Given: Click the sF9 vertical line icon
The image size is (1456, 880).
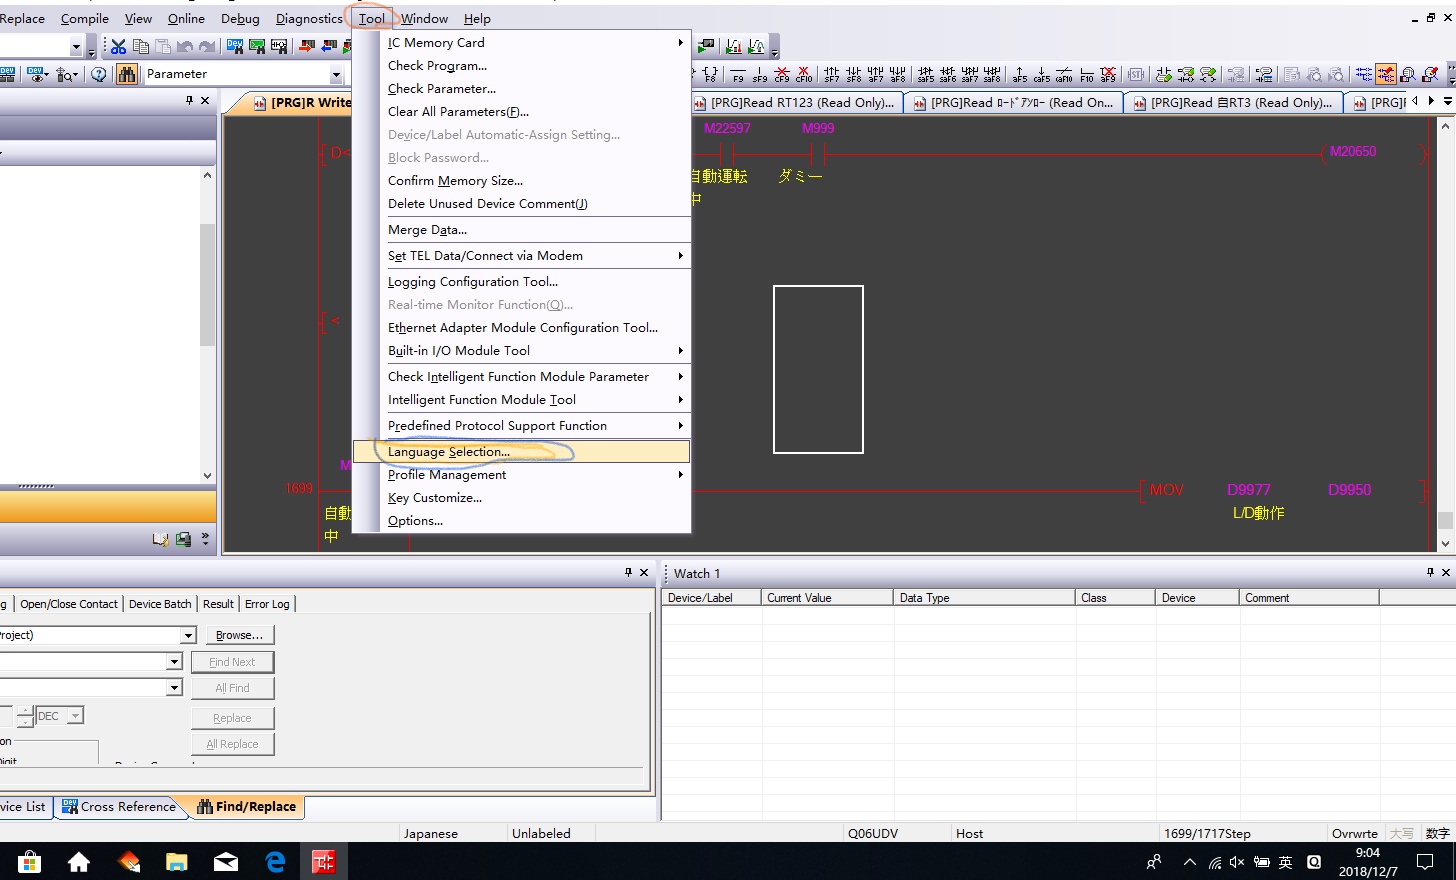Looking at the screenshot, I should [760, 75].
